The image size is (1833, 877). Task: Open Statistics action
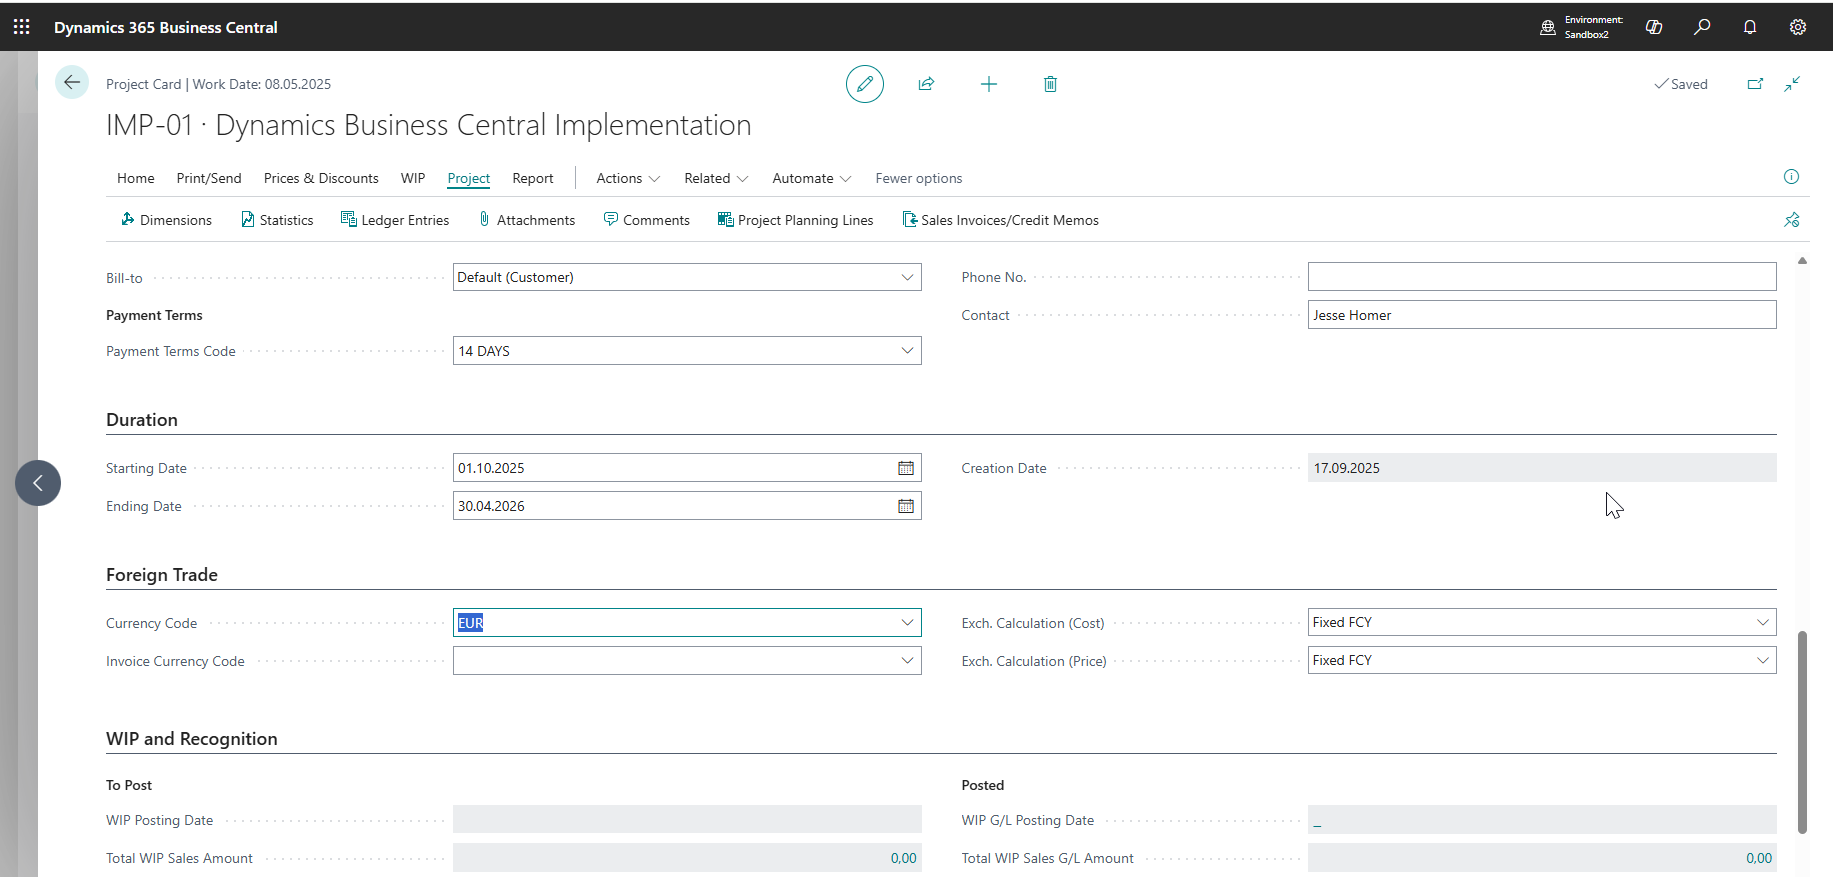point(277,220)
